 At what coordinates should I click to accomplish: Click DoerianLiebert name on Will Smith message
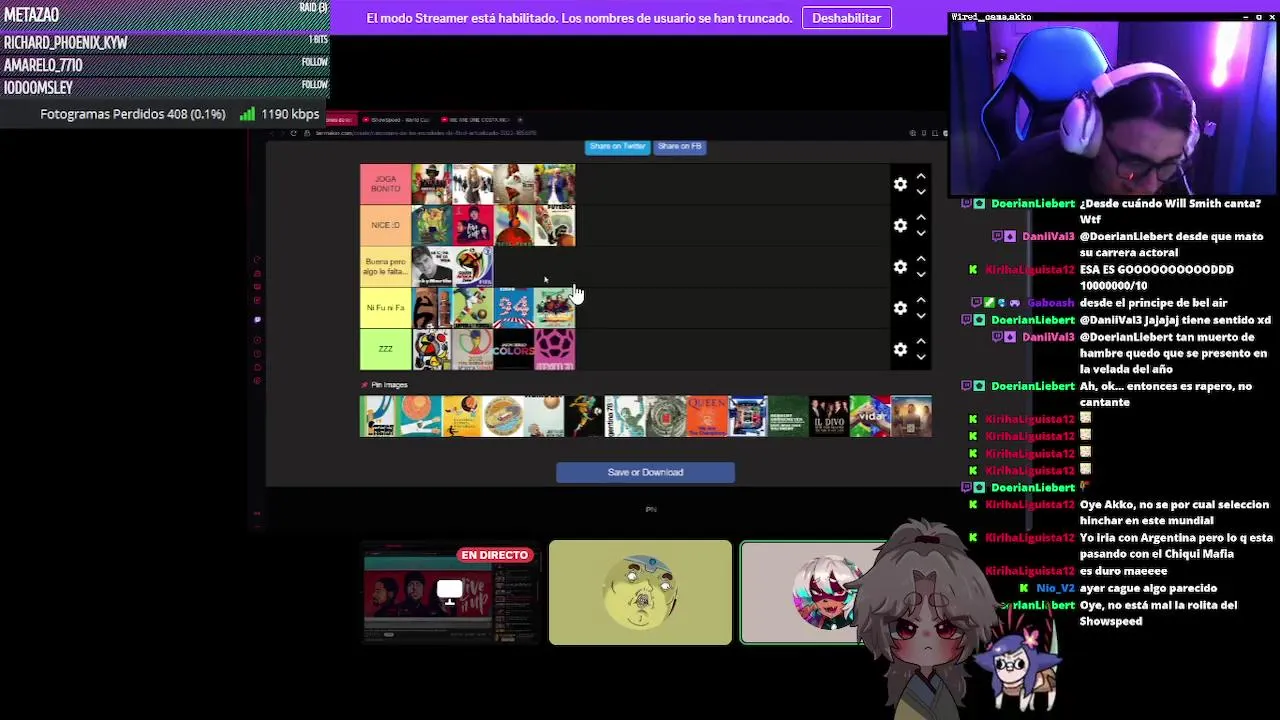click(x=1032, y=204)
